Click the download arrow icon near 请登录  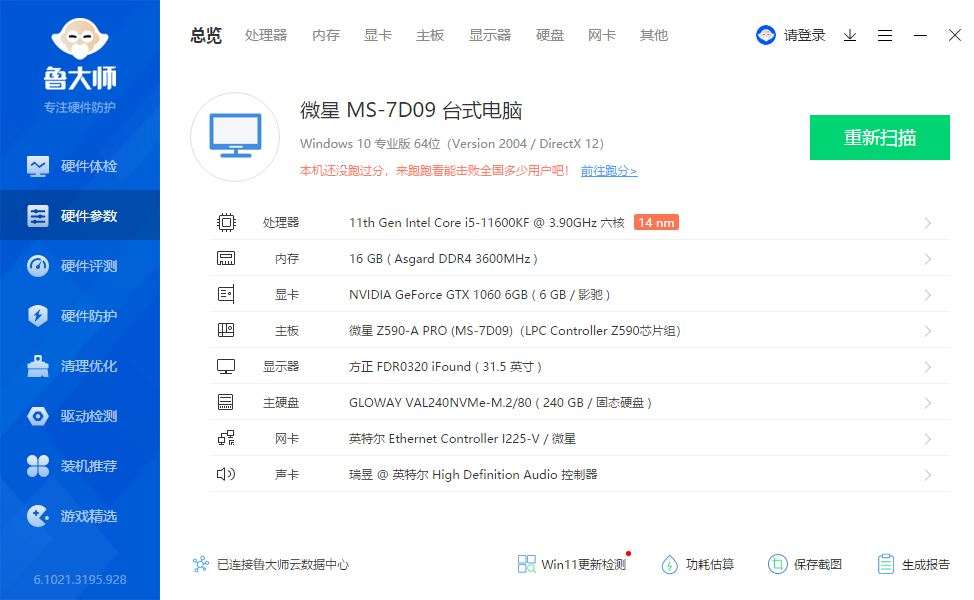pyautogui.click(x=851, y=35)
